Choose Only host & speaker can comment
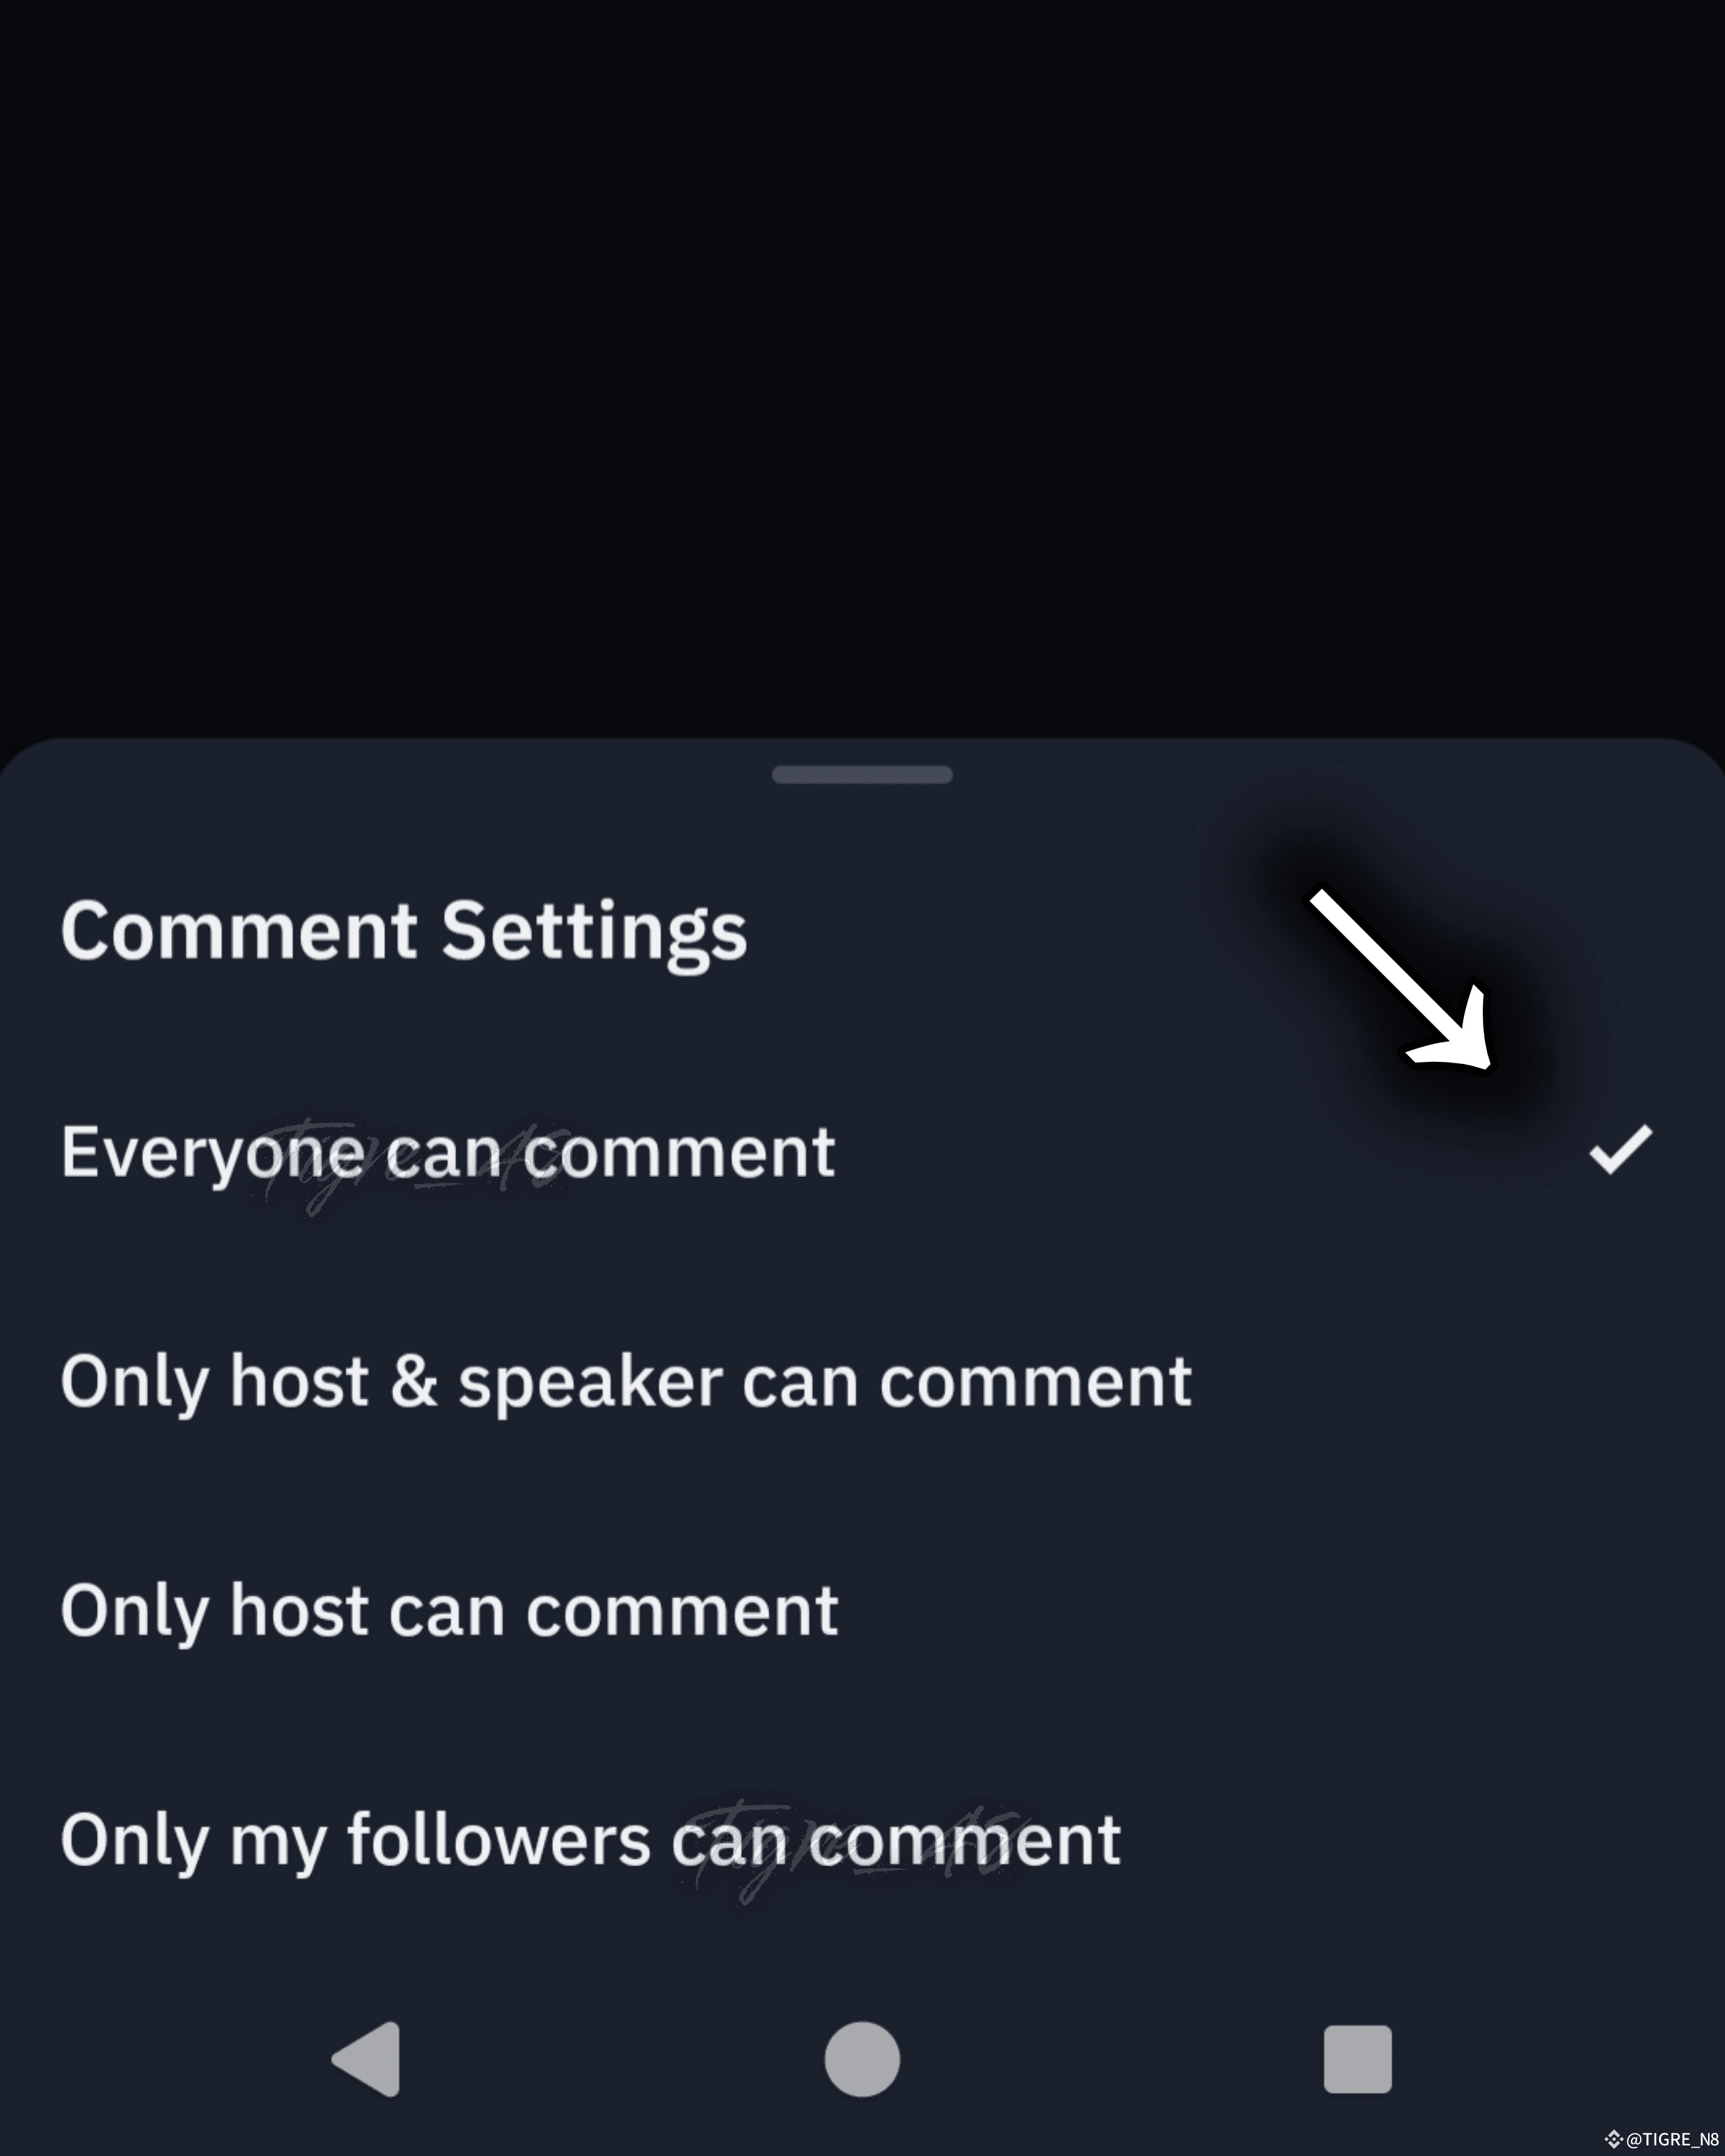The height and width of the screenshot is (2156, 1725). click(x=862, y=1381)
